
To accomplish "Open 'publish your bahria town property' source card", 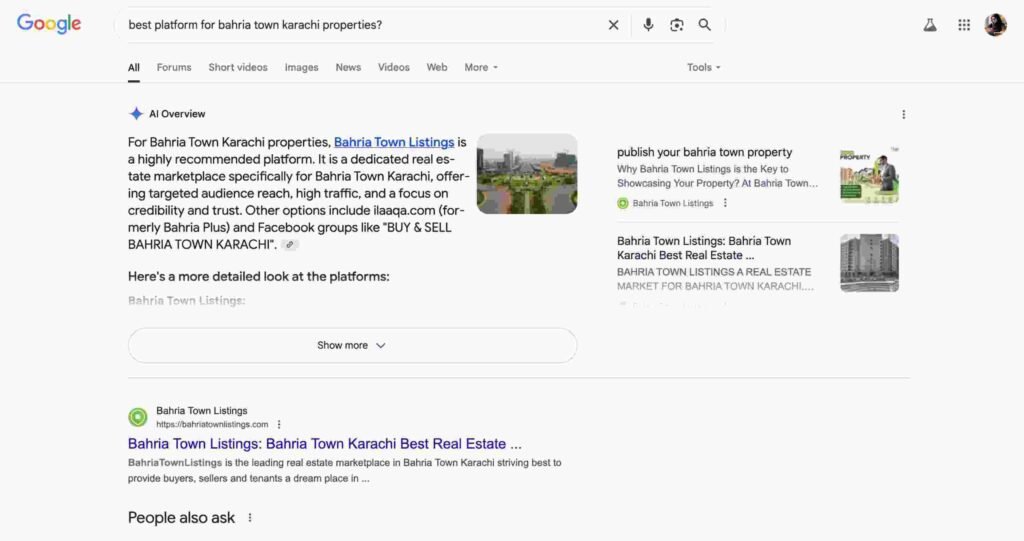I will pos(758,176).
